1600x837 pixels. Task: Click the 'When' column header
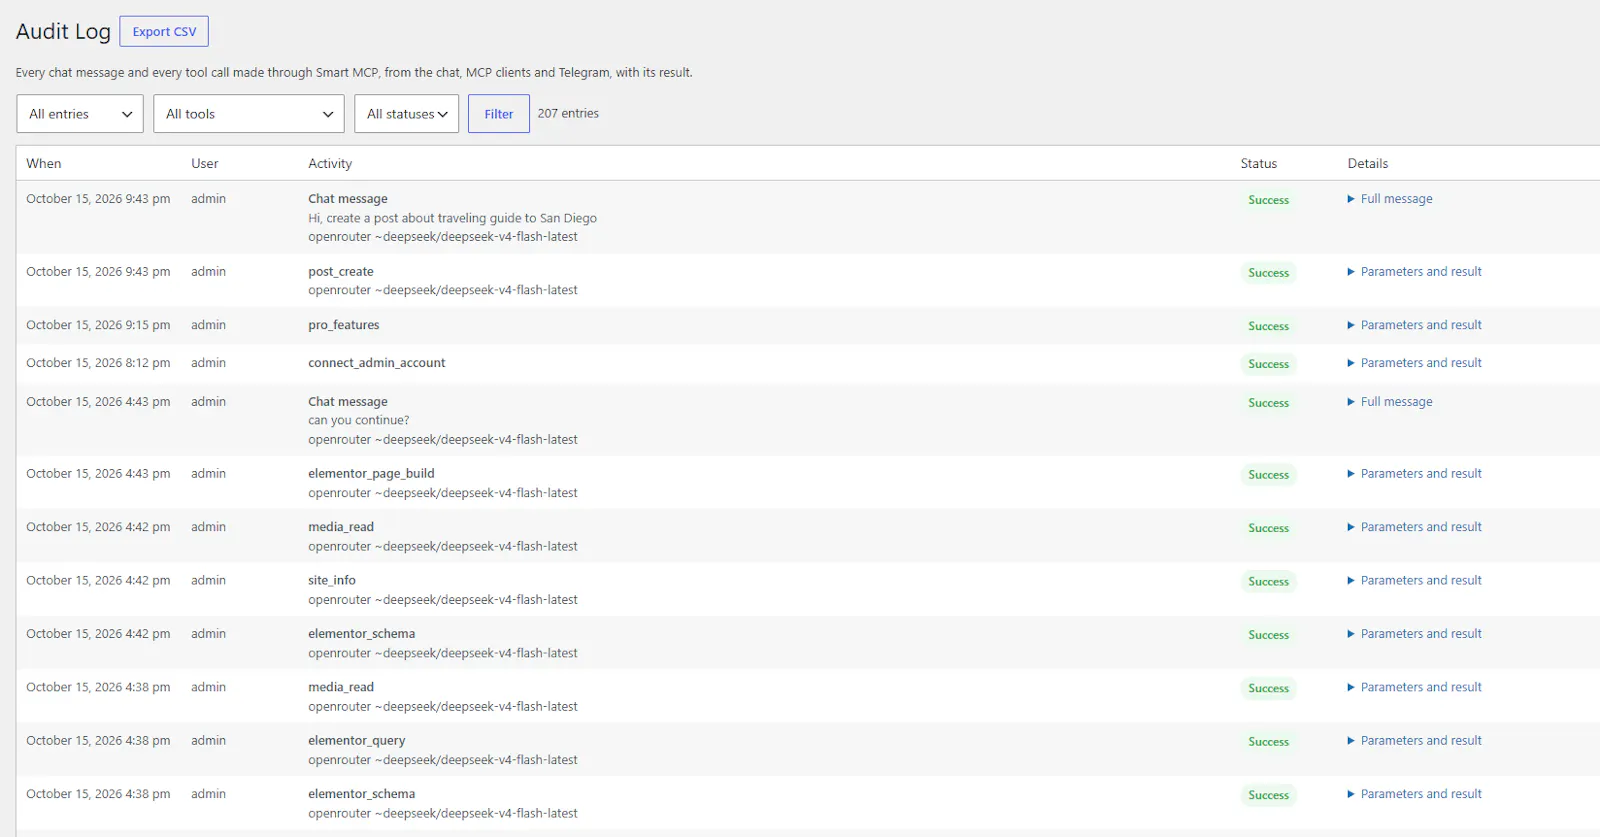(44, 163)
